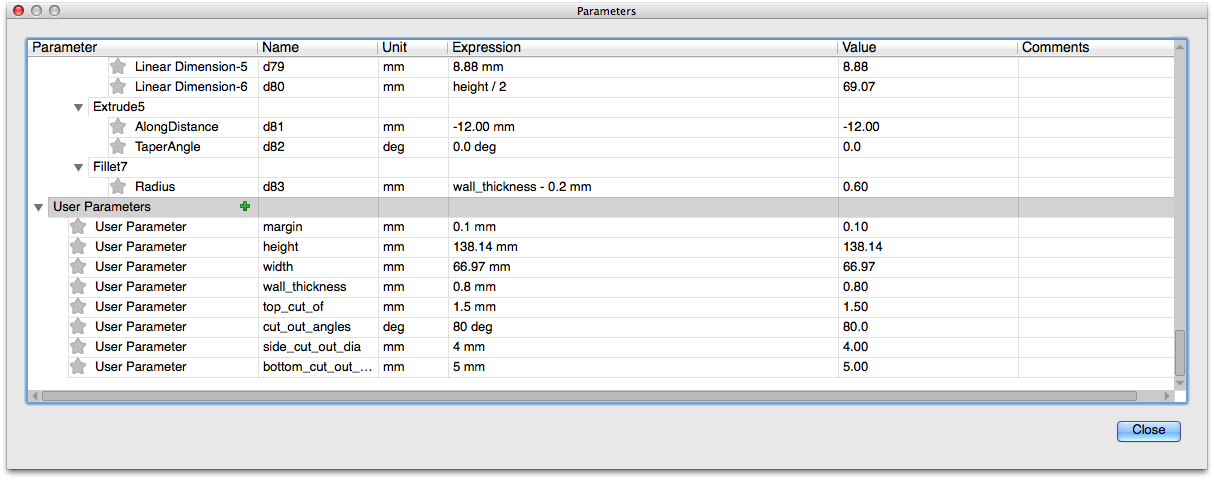
Task: Favorite the Fillet7 Radius star icon
Action: [118, 187]
